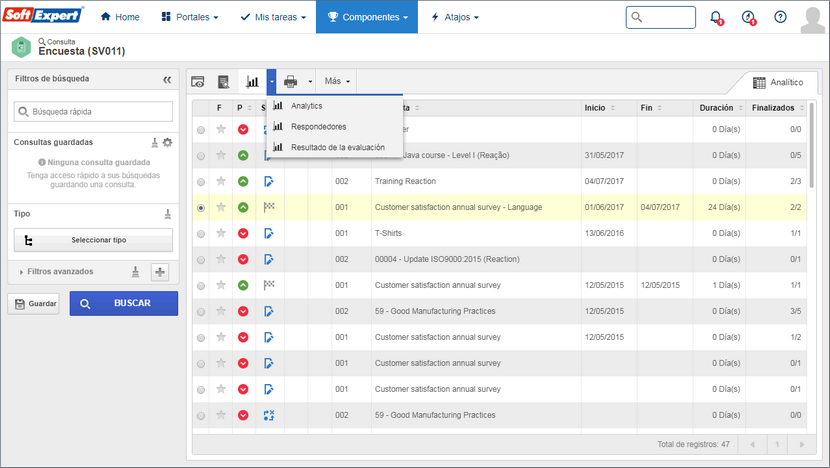Screen dimensions: 830x468
Task: Expand Filtros avanzados section
Action: (x=56, y=272)
